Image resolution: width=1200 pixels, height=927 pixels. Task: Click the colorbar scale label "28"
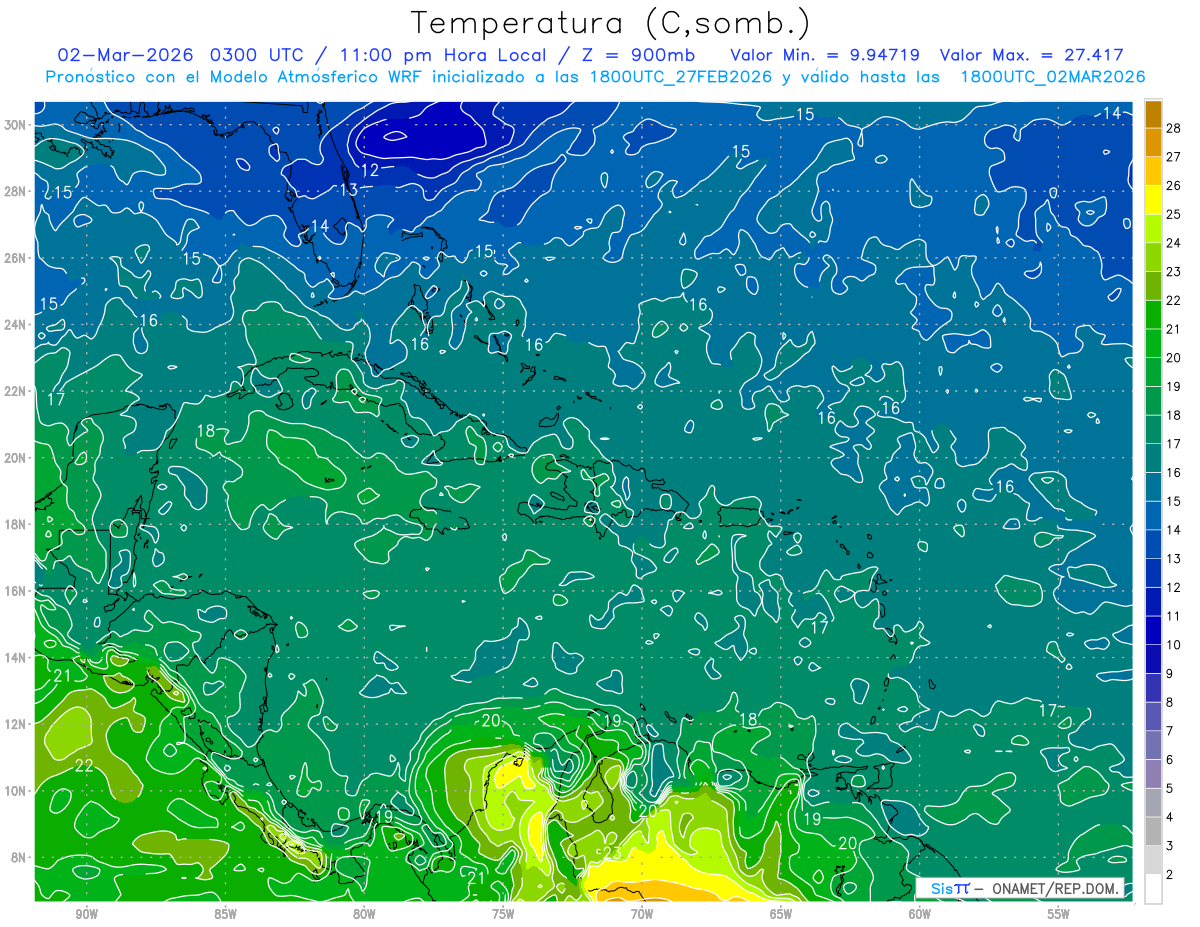1174,128
